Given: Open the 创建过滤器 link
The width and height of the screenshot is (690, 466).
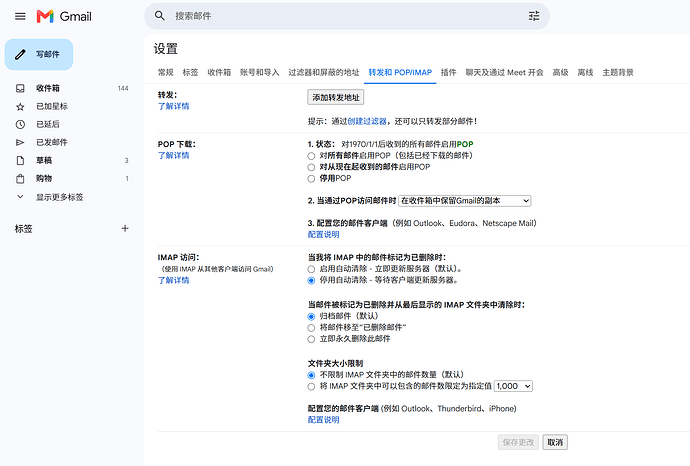Looking at the screenshot, I should [x=367, y=121].
